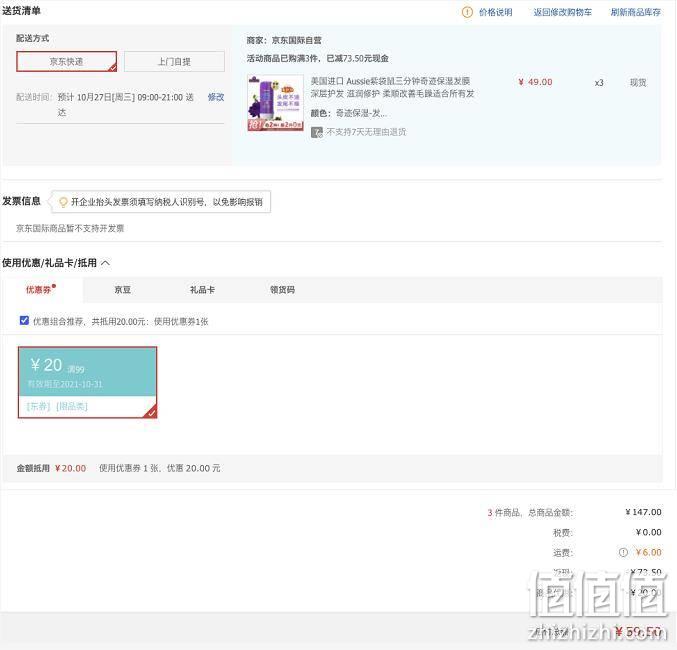Screen dimensions: 677x650
Task: Choose 上门自提 pickup option
Action: pyautogui.click(x=174, y=61)
